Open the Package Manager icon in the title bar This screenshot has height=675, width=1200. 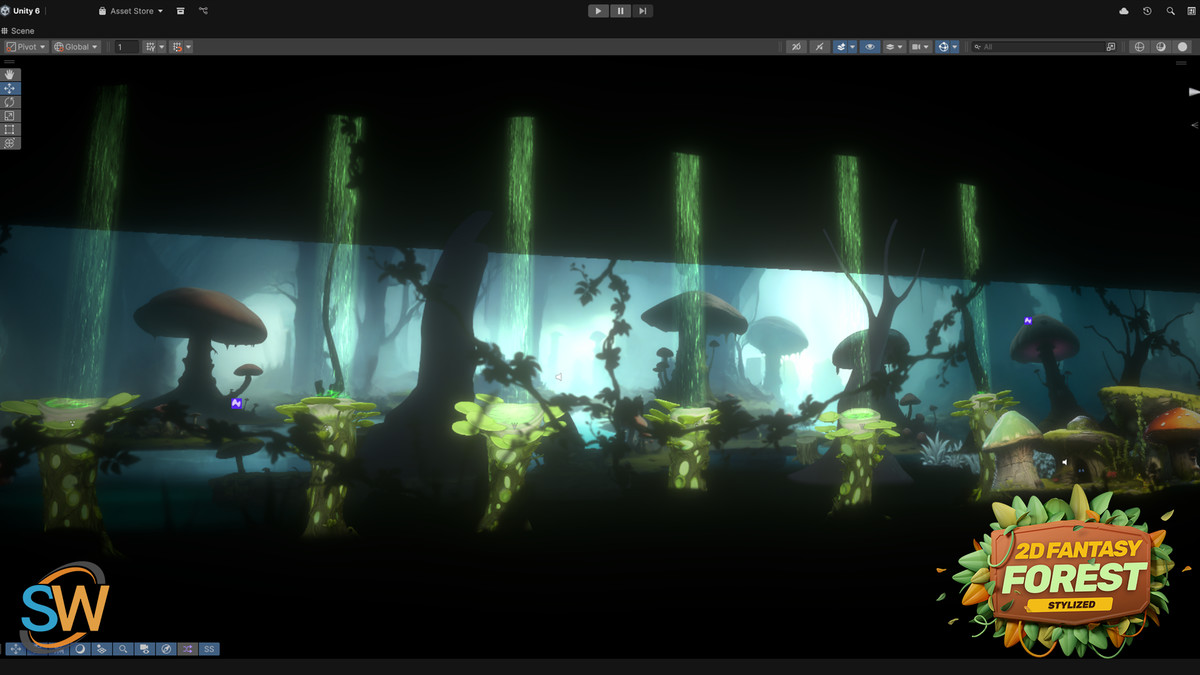click(181, 11)
